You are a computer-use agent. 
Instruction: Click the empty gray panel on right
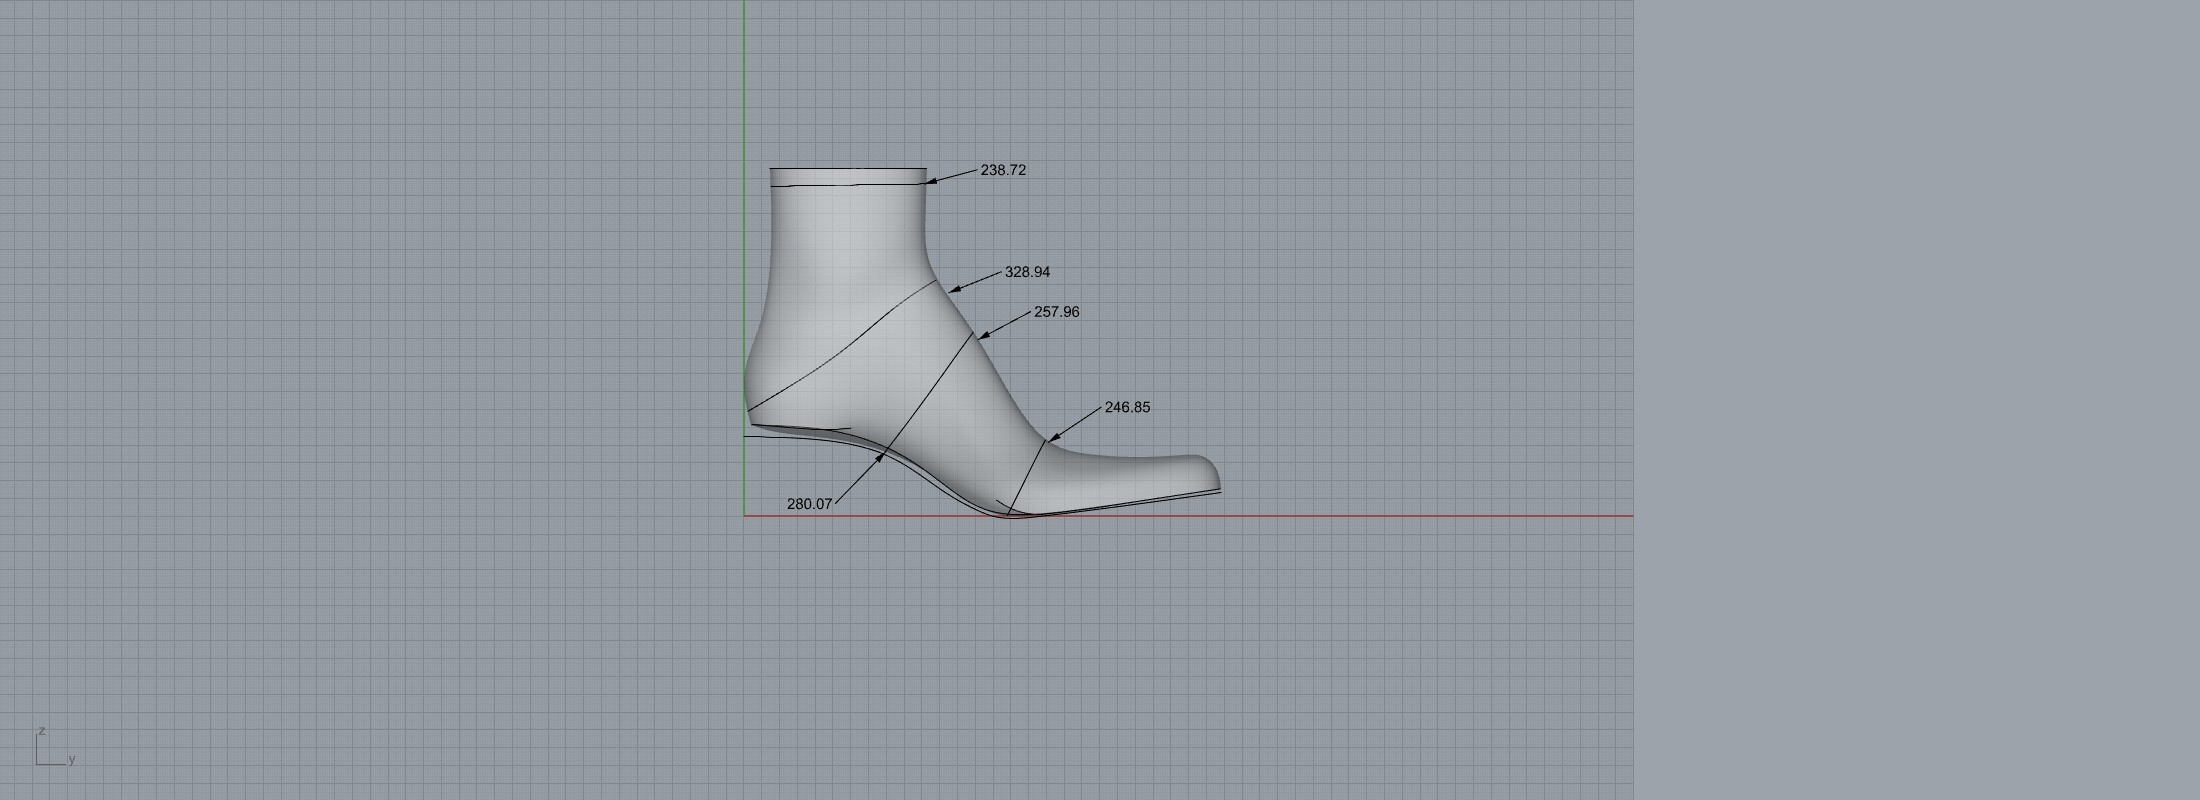pos(1915,400)
